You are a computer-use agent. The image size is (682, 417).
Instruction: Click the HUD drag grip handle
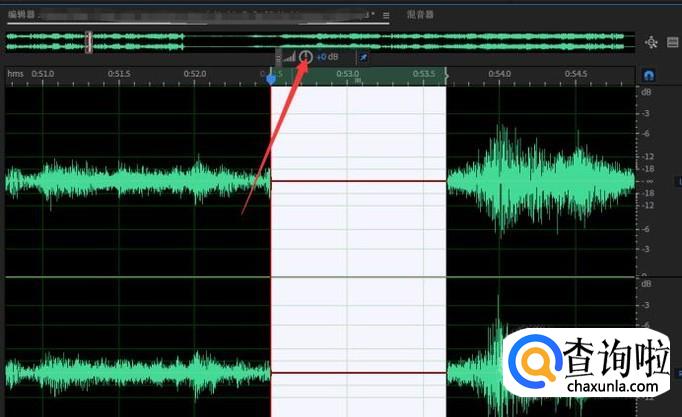(x=278, y=57)
